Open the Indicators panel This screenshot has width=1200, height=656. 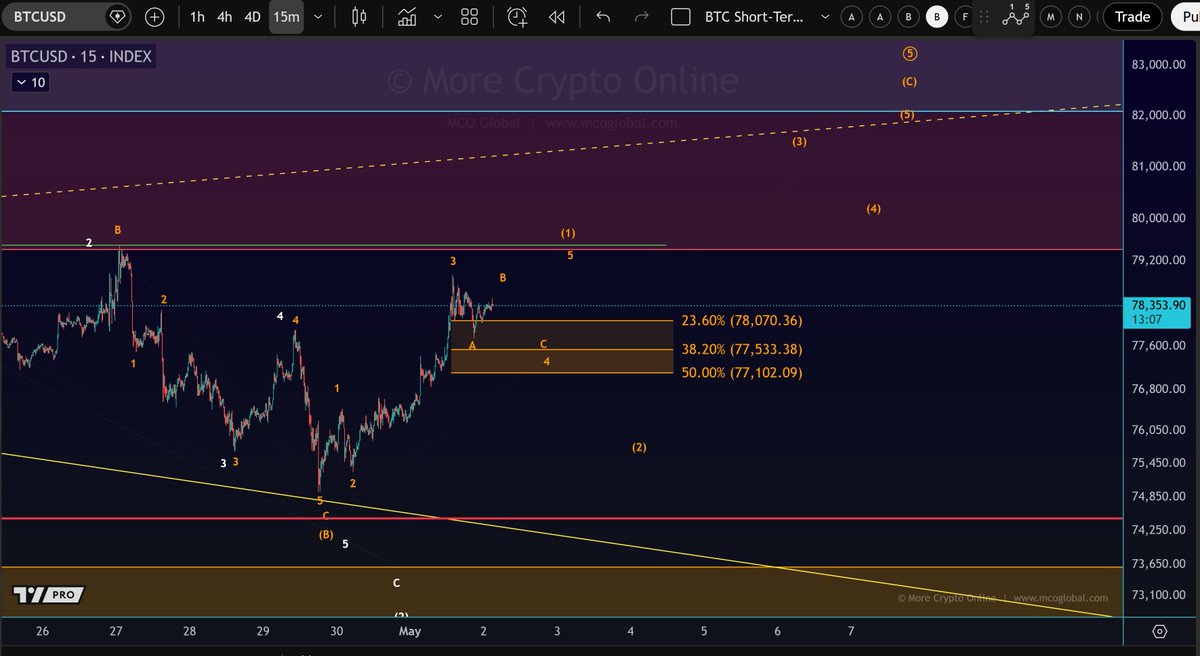pyautogui.click(x=407, y=17)
